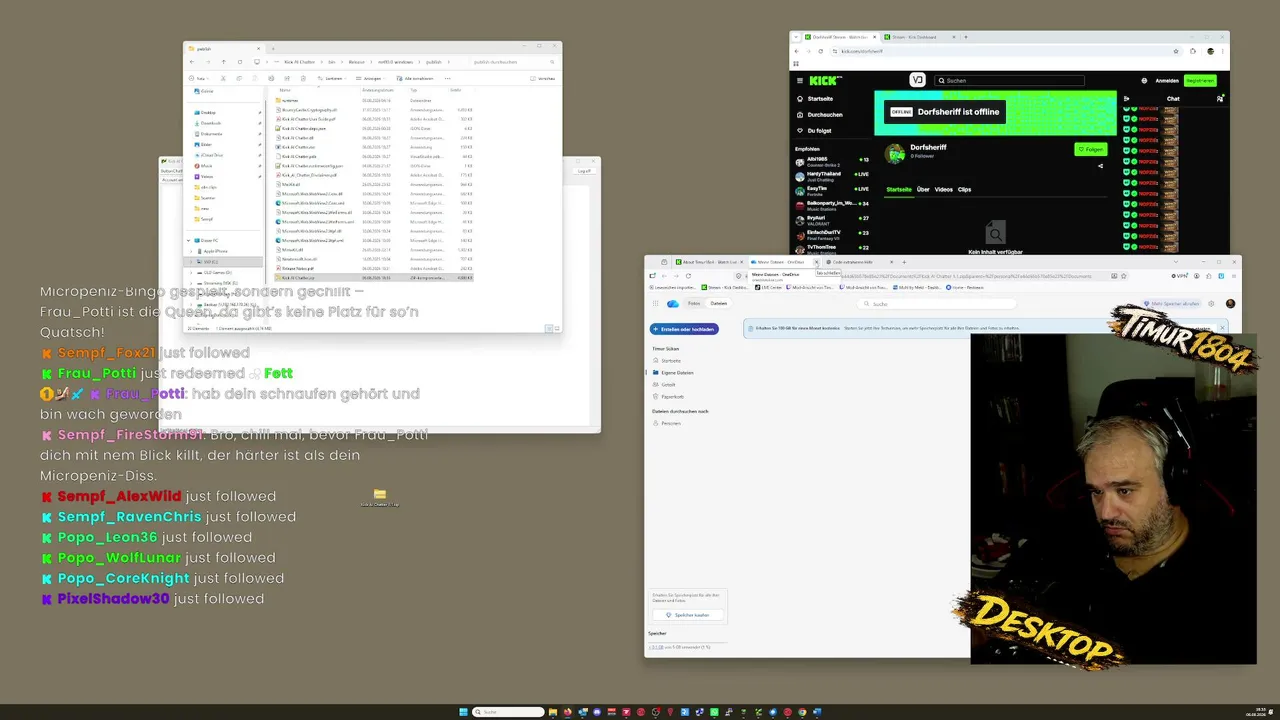The image size is (1280, 720).
Task: Open Geteilt in OneDrive sidebar
Action: tap(668, 385)
